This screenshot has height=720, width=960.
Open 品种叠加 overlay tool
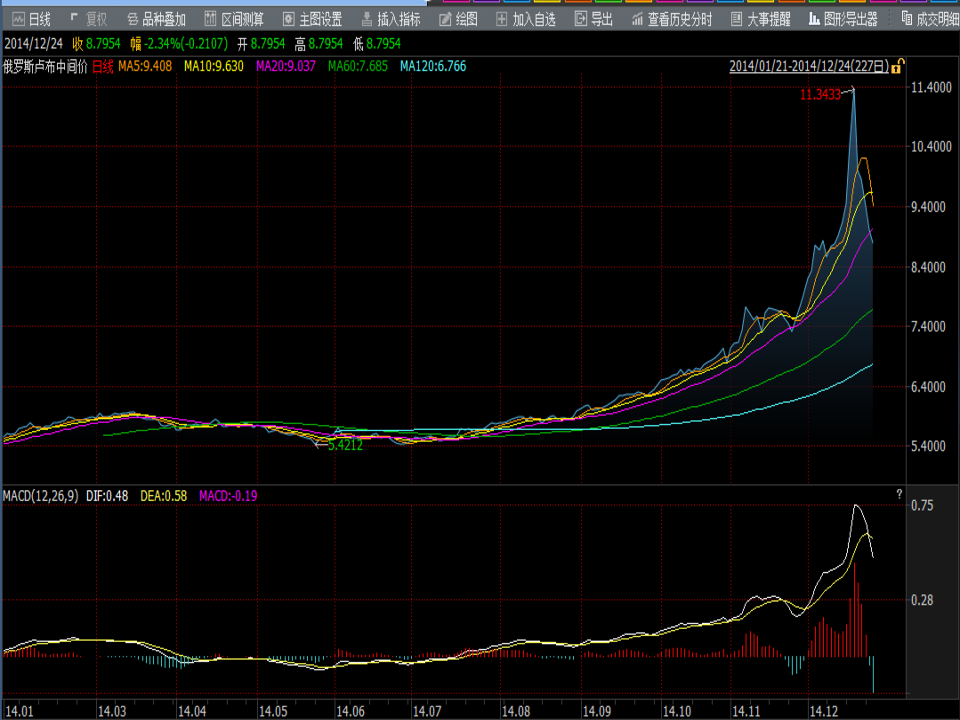[156, 20]
